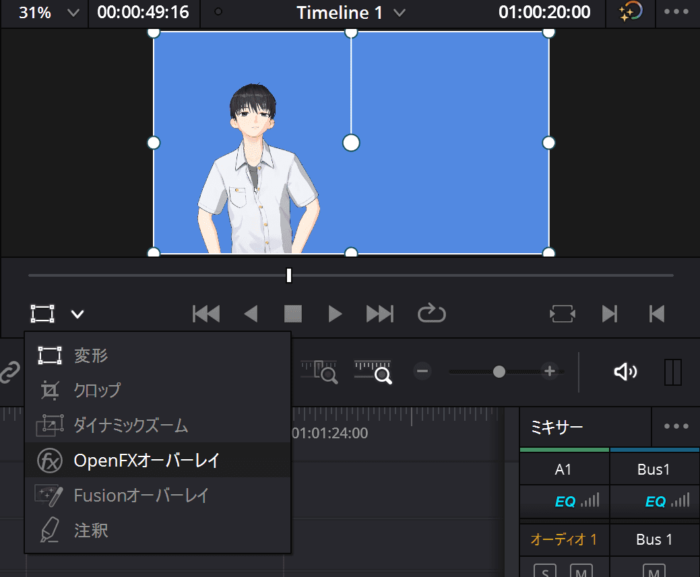Screen dimensions: 700x577
Task: Toggle mute M on Bus 1
Action: 654,571
